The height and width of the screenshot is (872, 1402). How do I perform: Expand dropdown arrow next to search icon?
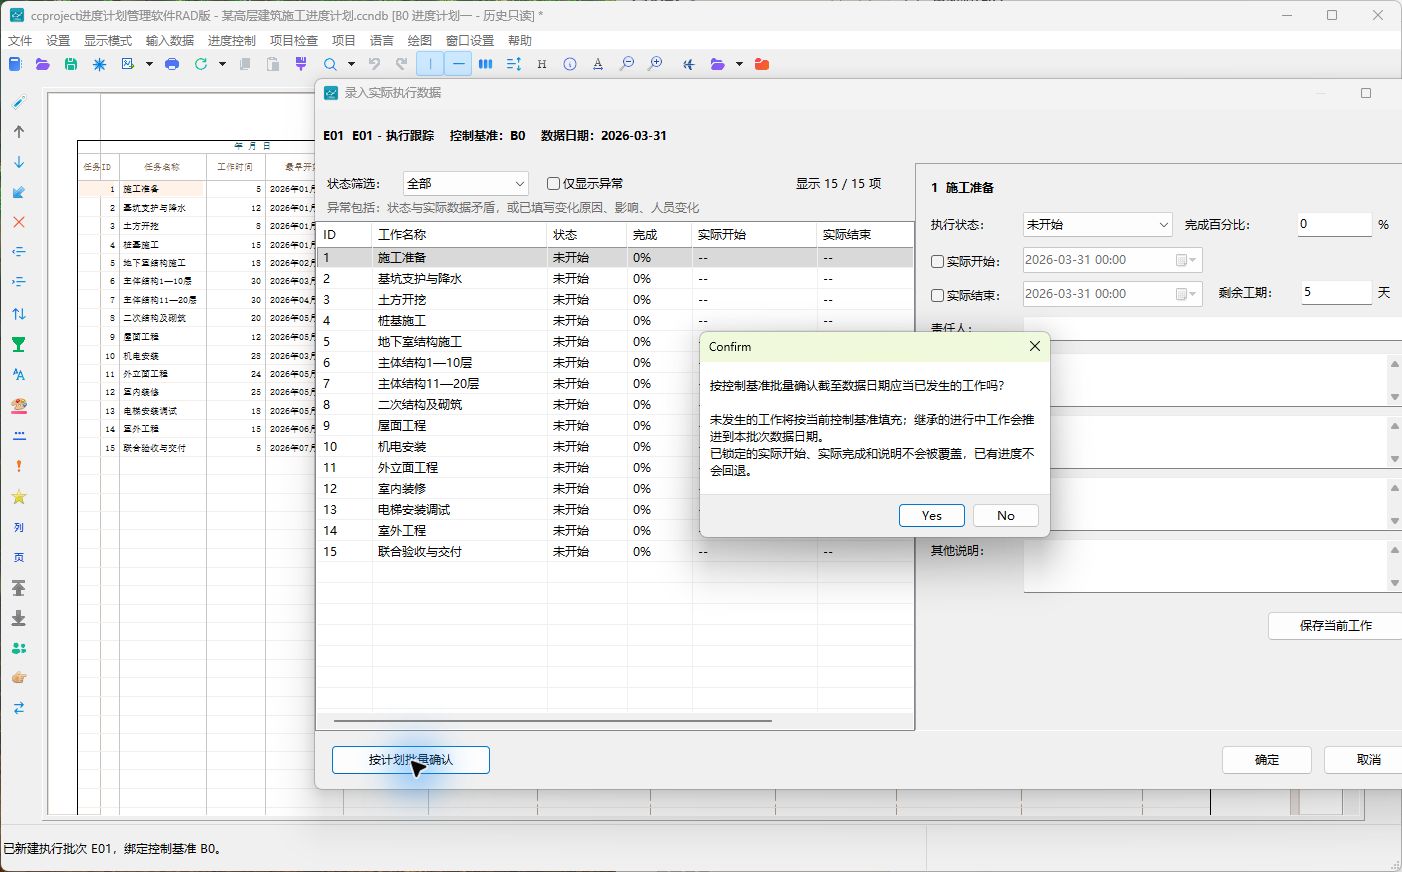[x=351, y=64]
